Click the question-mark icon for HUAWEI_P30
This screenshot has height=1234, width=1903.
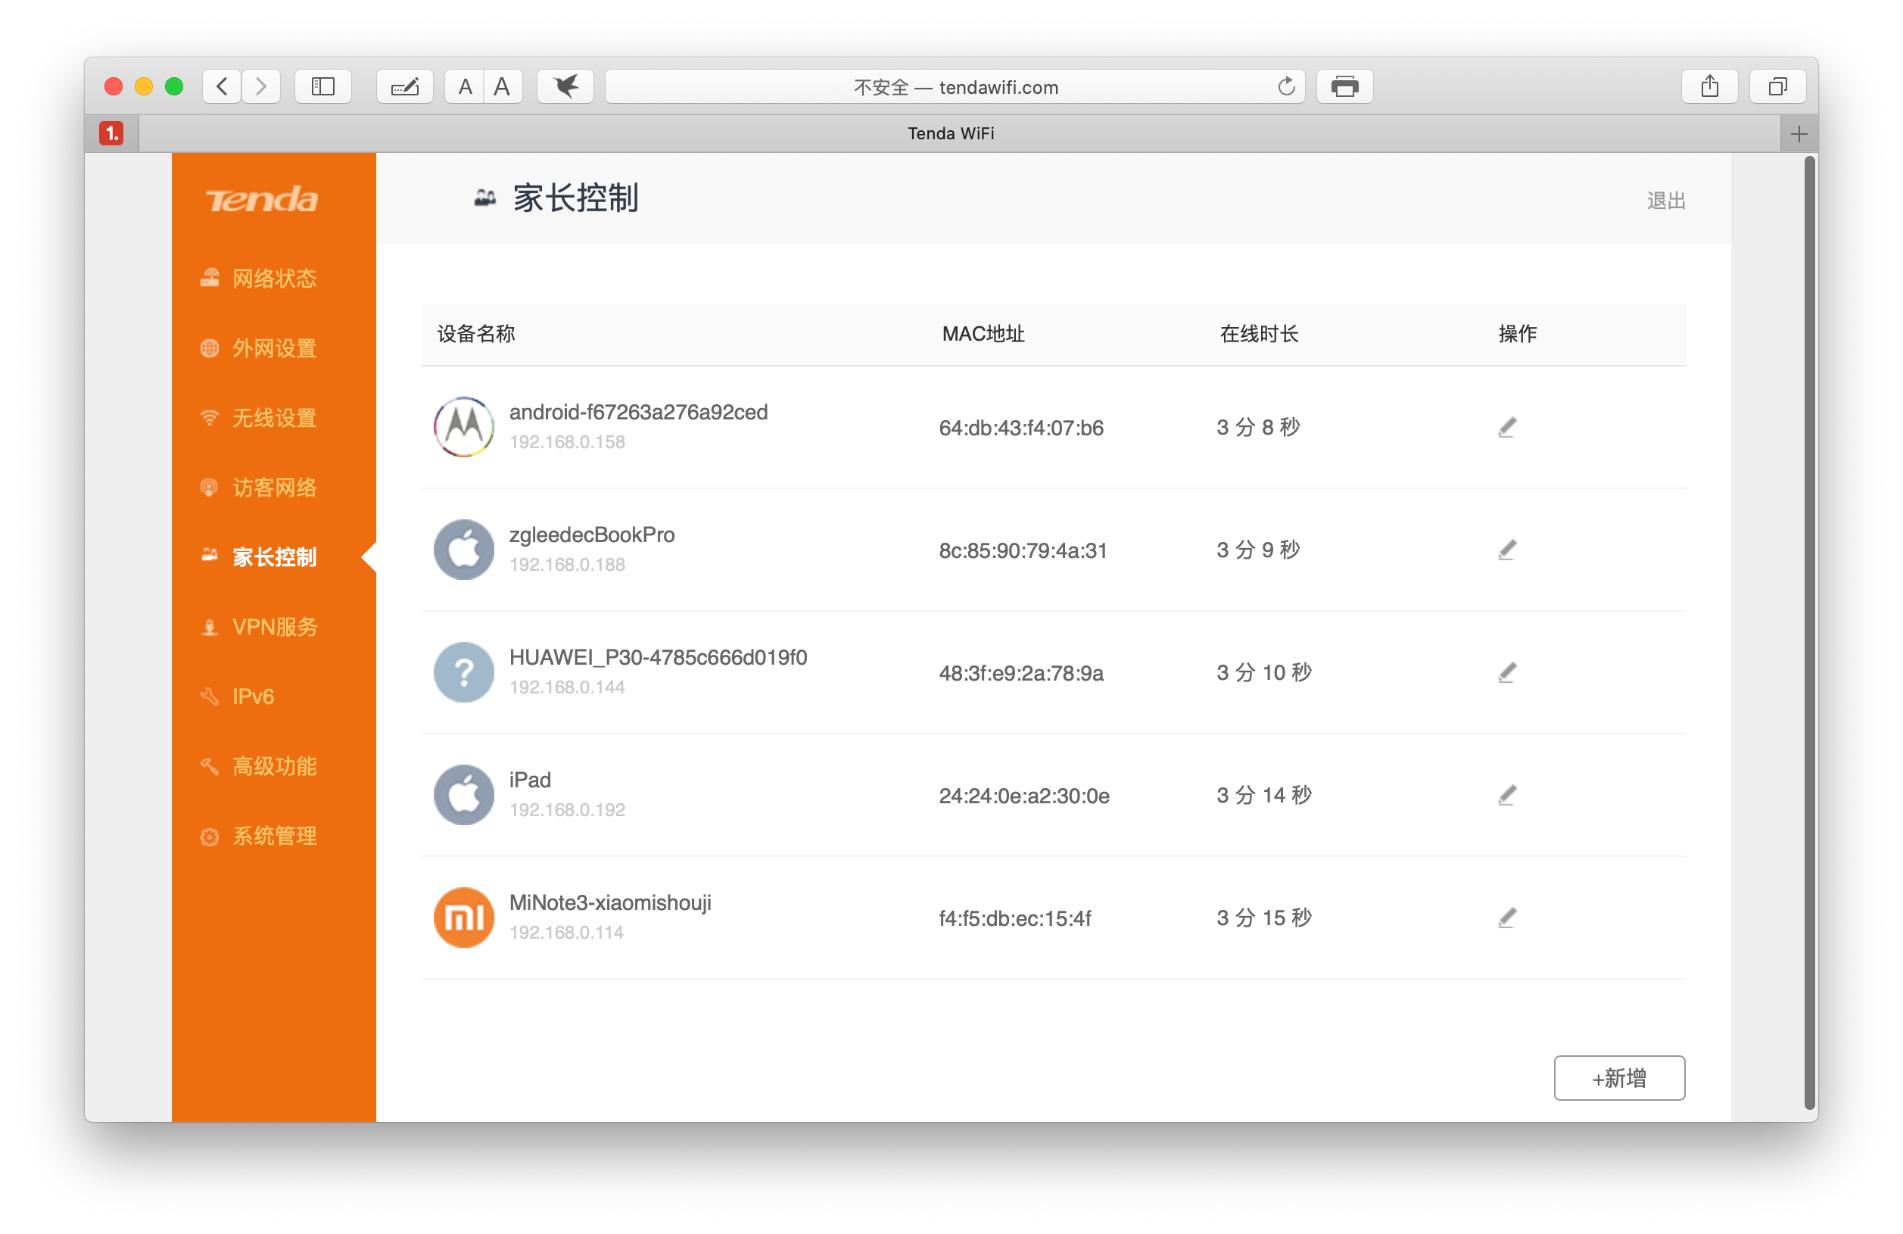tap(463, 672)
